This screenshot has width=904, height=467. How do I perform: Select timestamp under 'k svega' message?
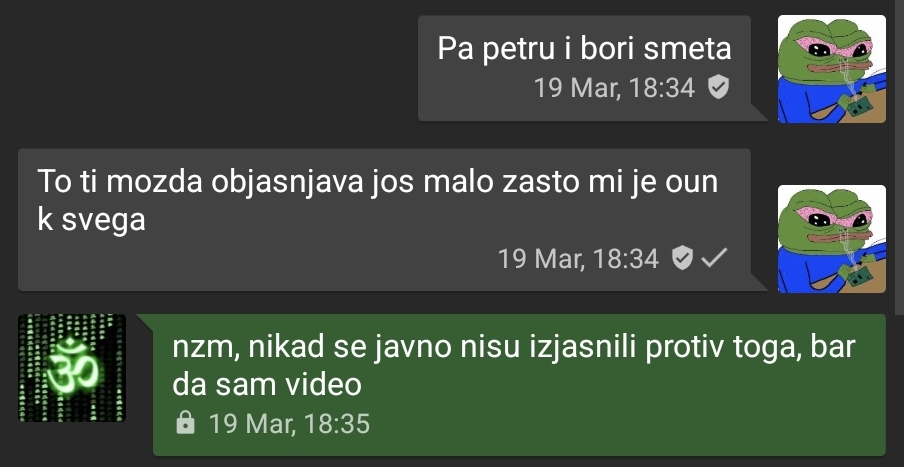578,258
